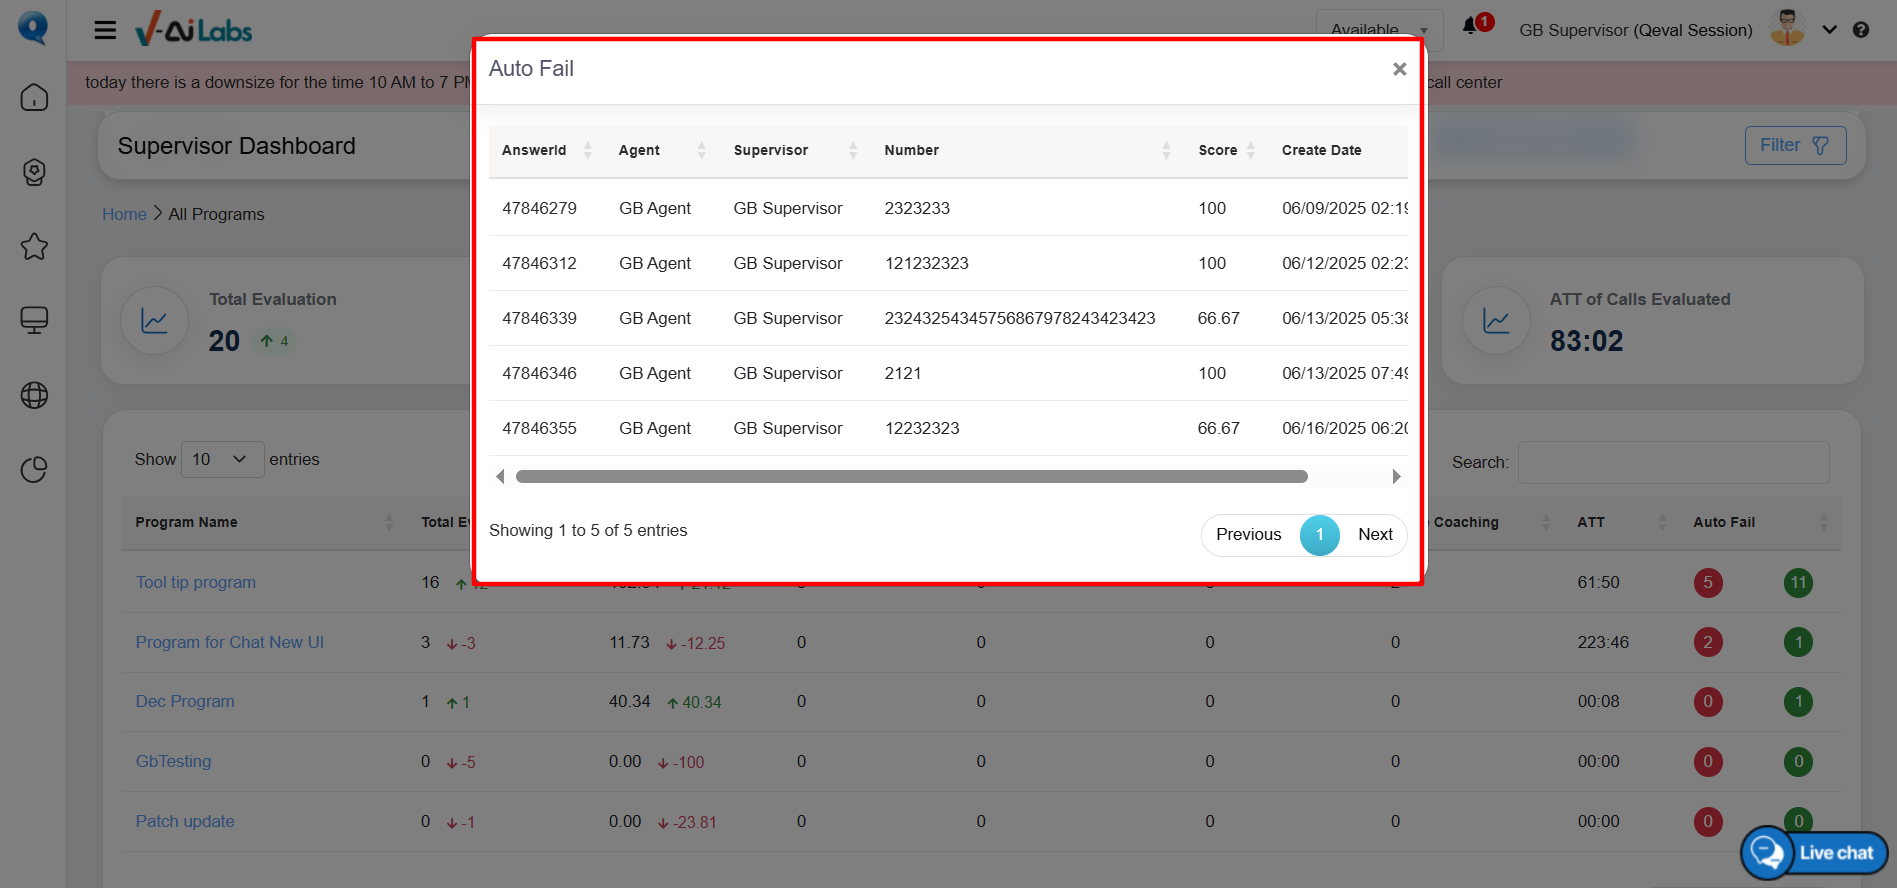Click green badge 1 for Dec Program

pos(1798,702)
